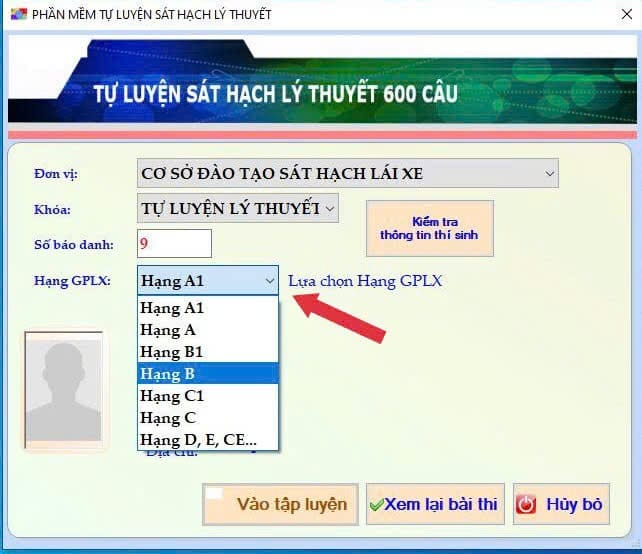The image size is (642, 554).
Task: Click the candidate photo placeholder
Action: (64, 390)
